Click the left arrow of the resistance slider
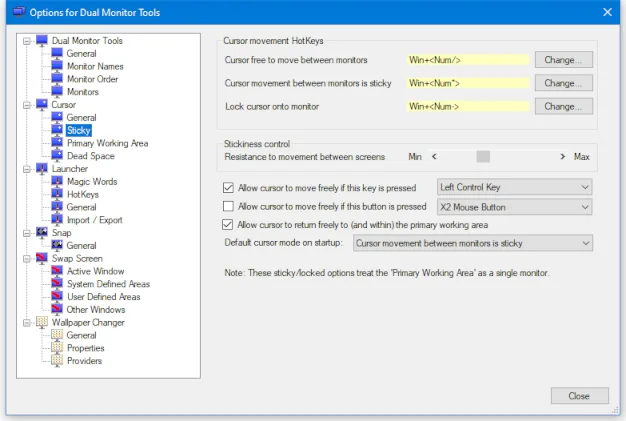This screenshot has width=626, height=421. coord(434,156)
